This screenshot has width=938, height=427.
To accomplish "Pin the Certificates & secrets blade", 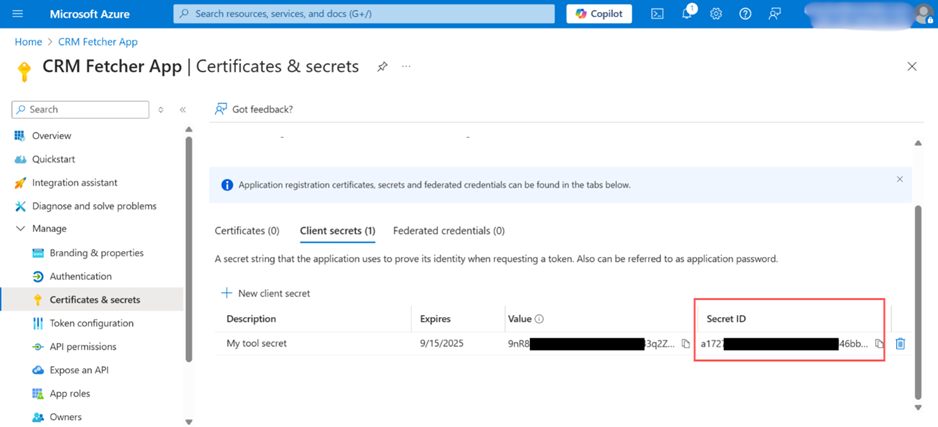I will click(382, 66).
